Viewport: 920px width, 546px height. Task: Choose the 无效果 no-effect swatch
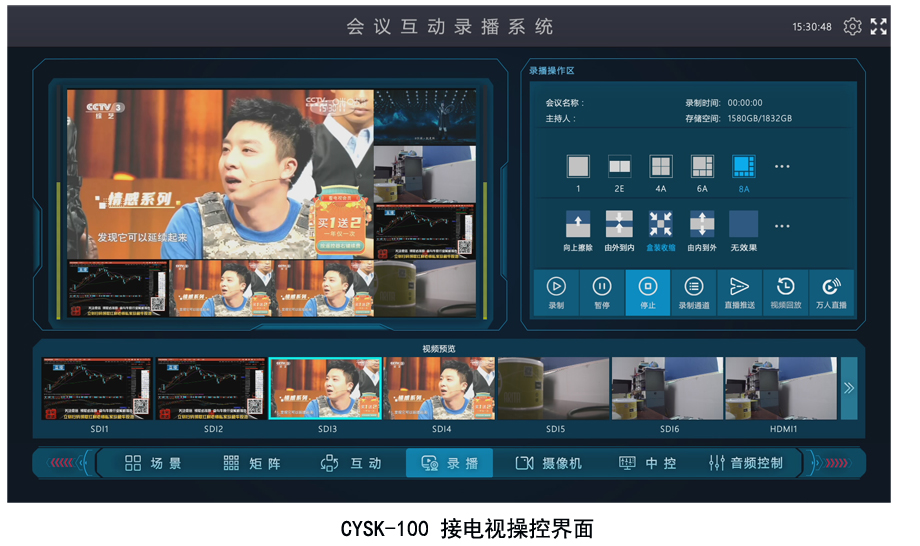[743, 224]
